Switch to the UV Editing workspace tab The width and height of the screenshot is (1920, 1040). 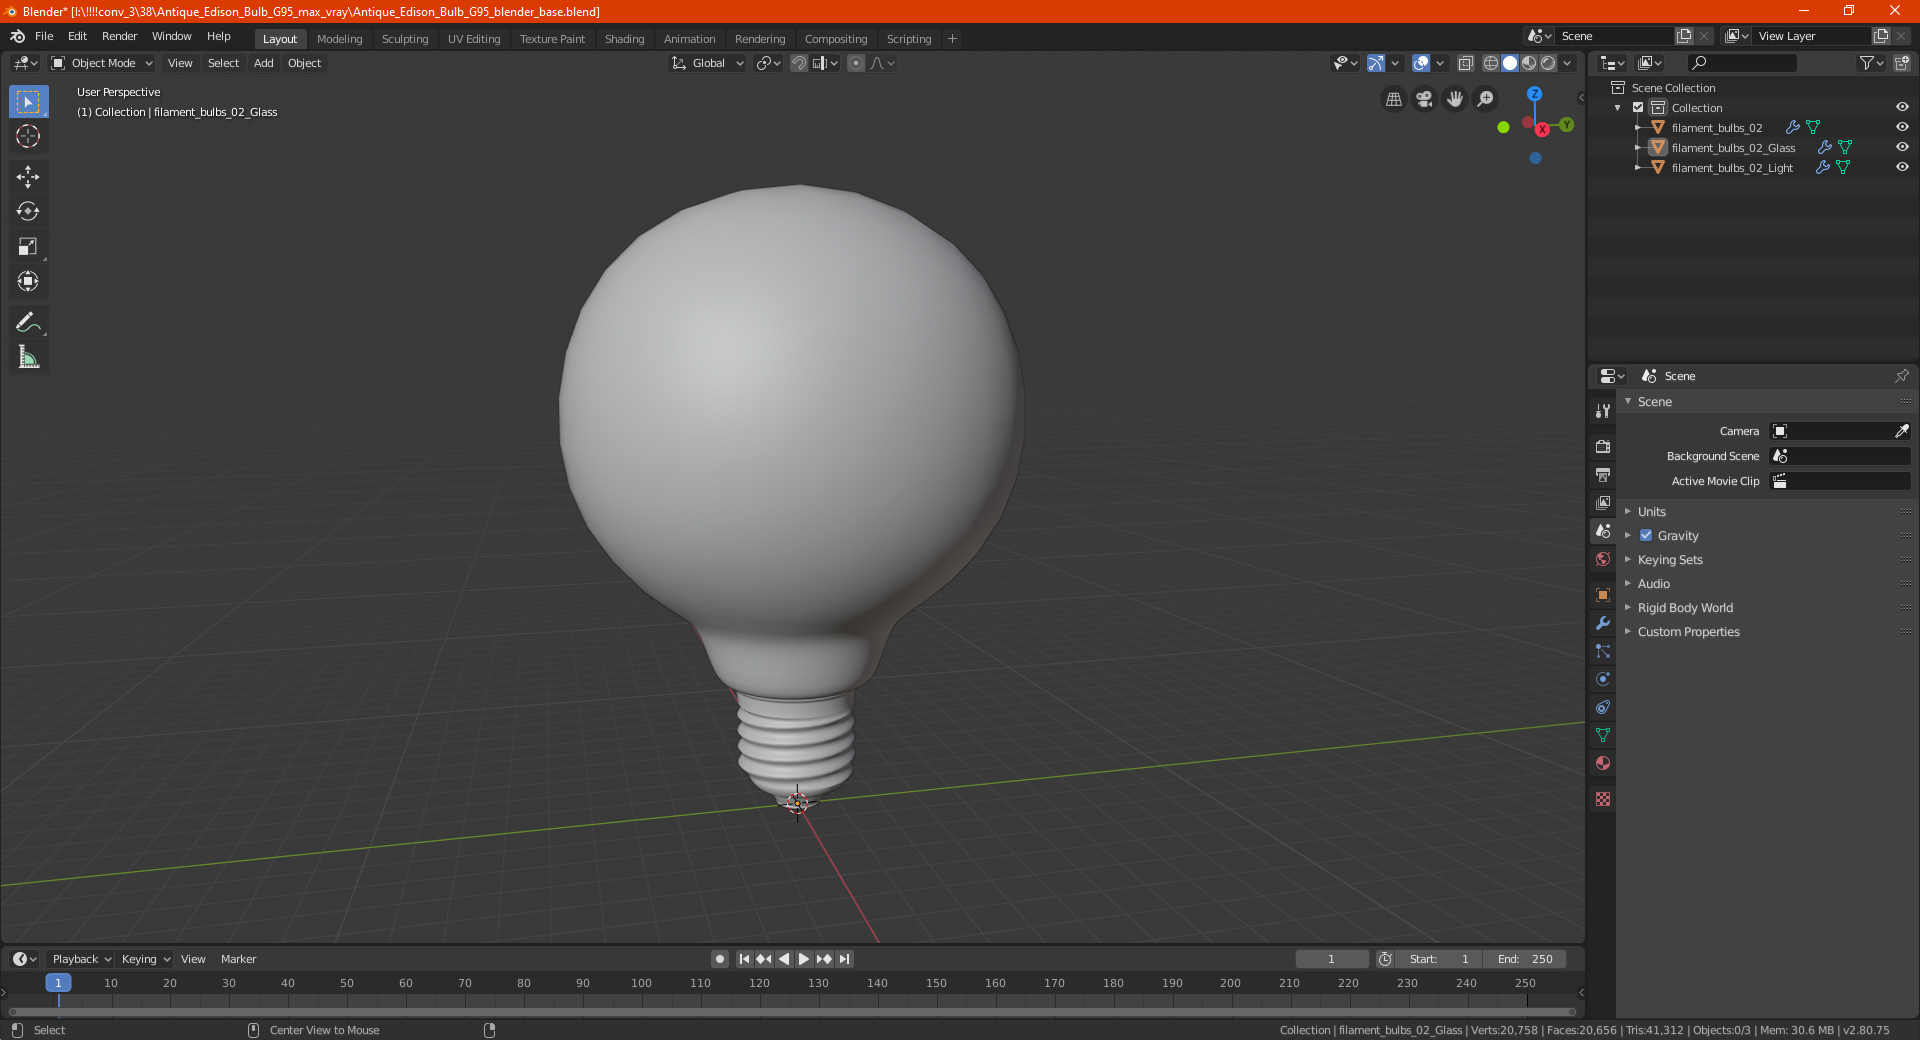coord(474,39)
